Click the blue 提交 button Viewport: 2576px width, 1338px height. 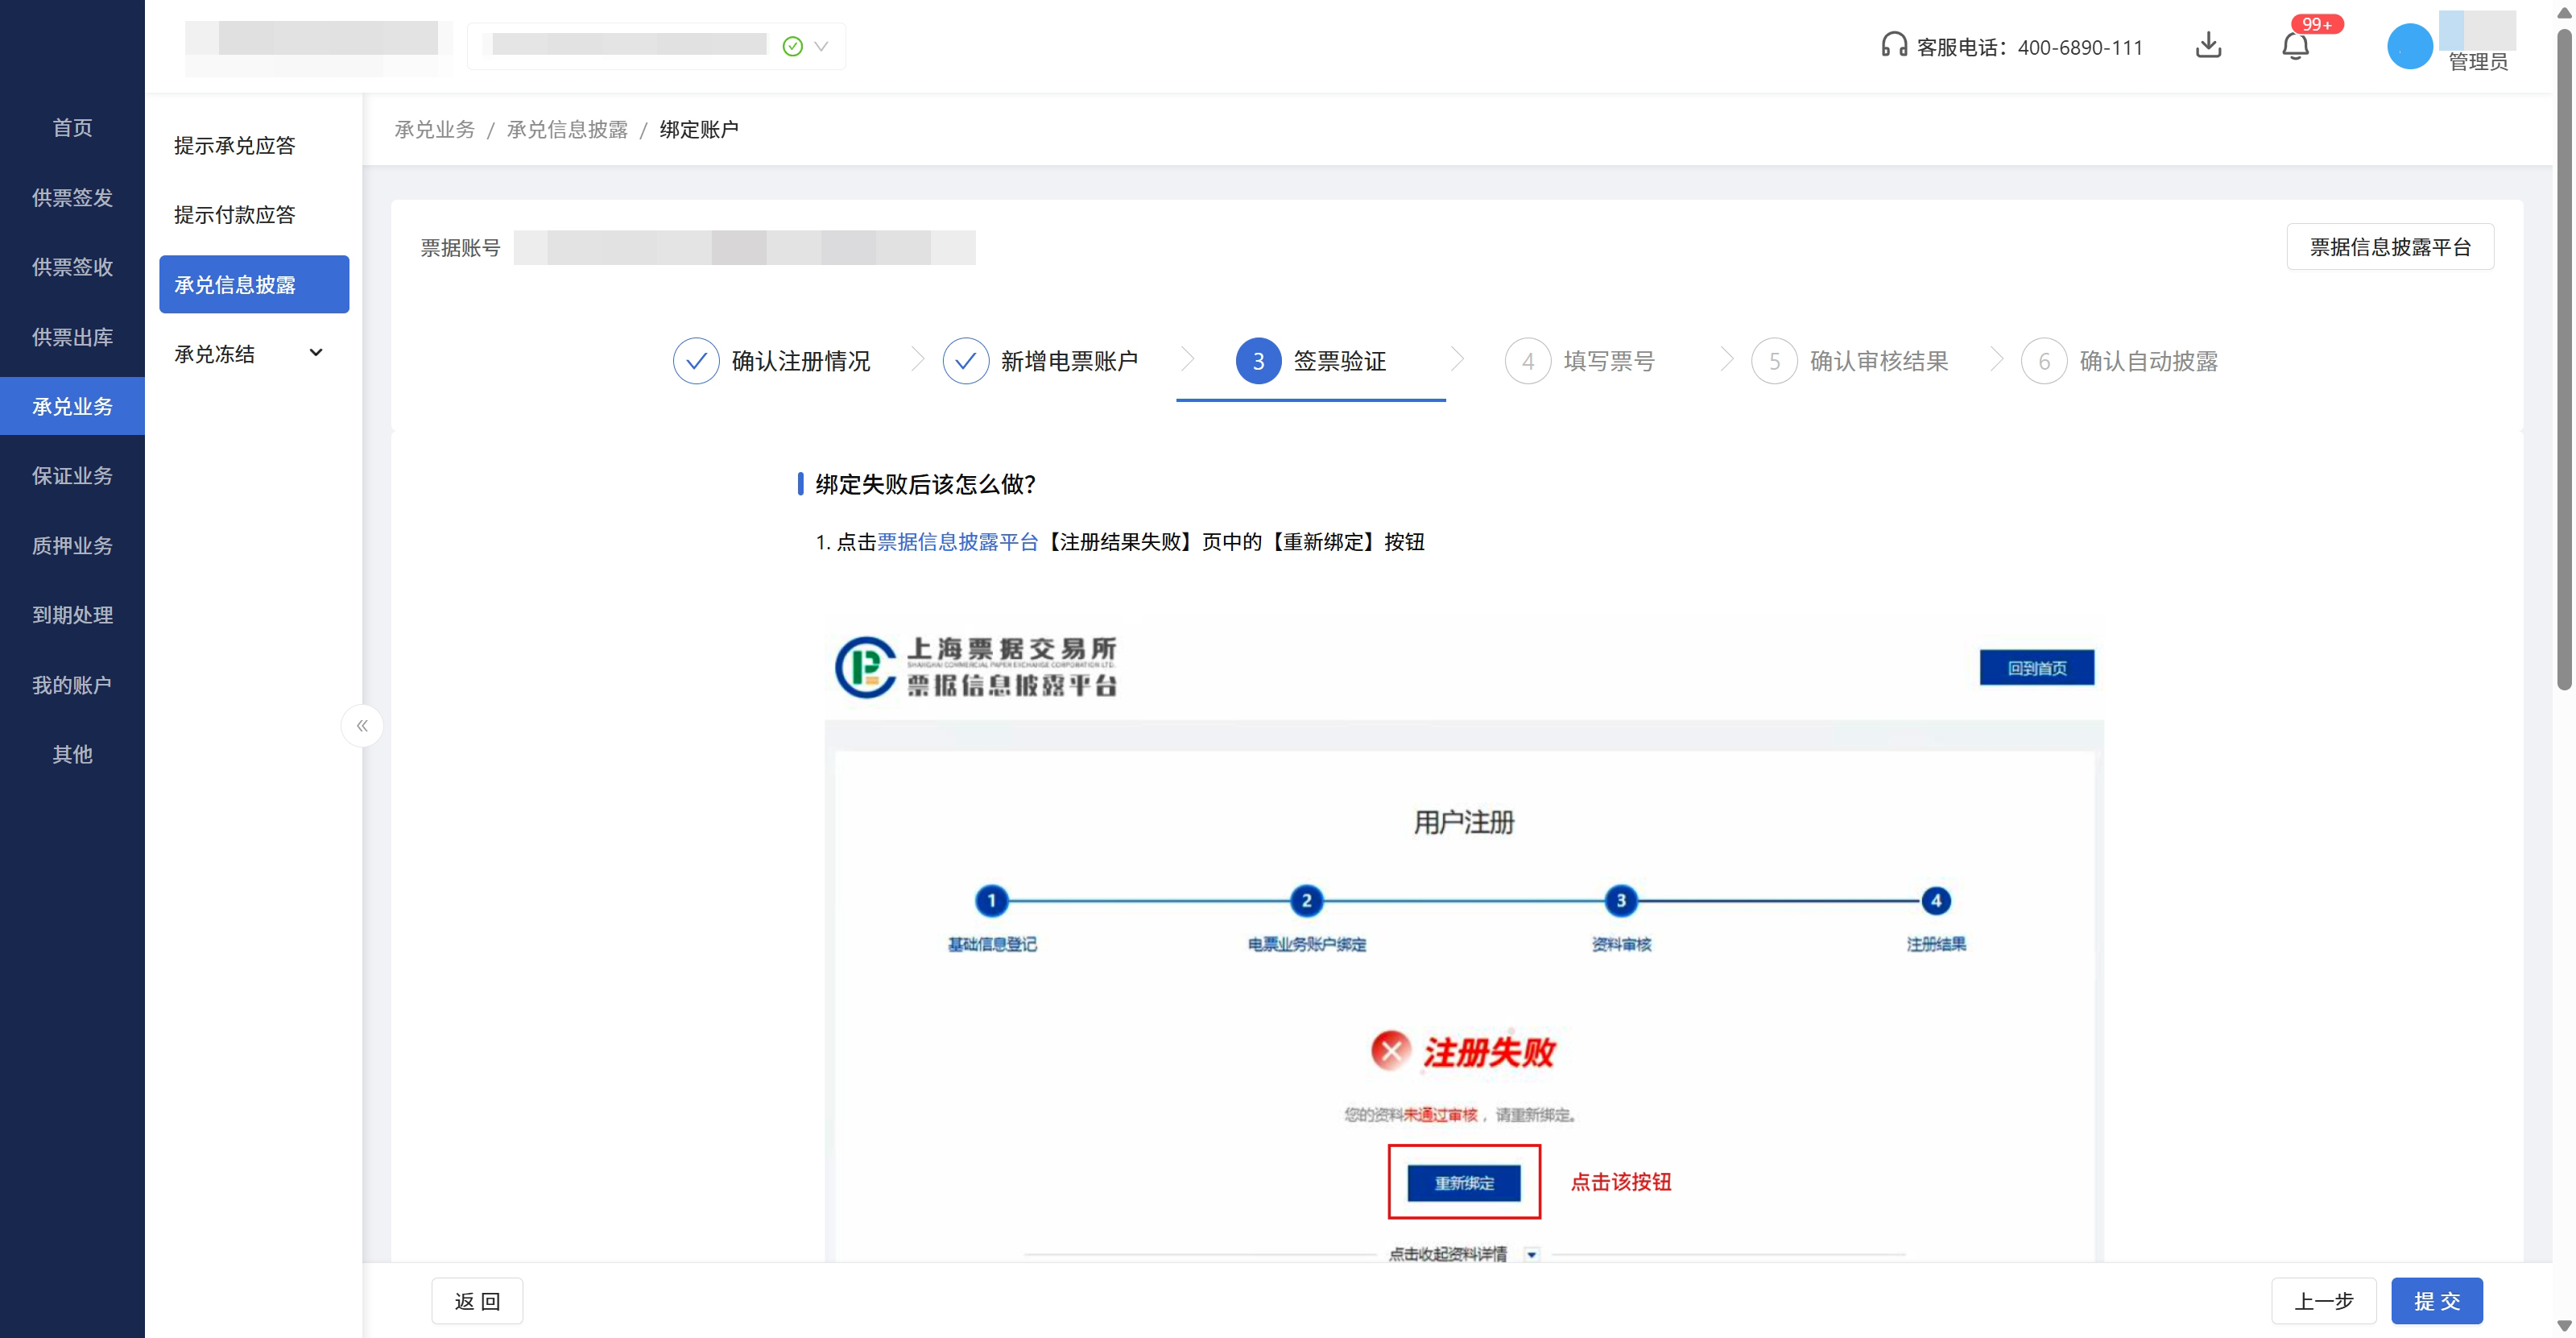(2436, 1301)
